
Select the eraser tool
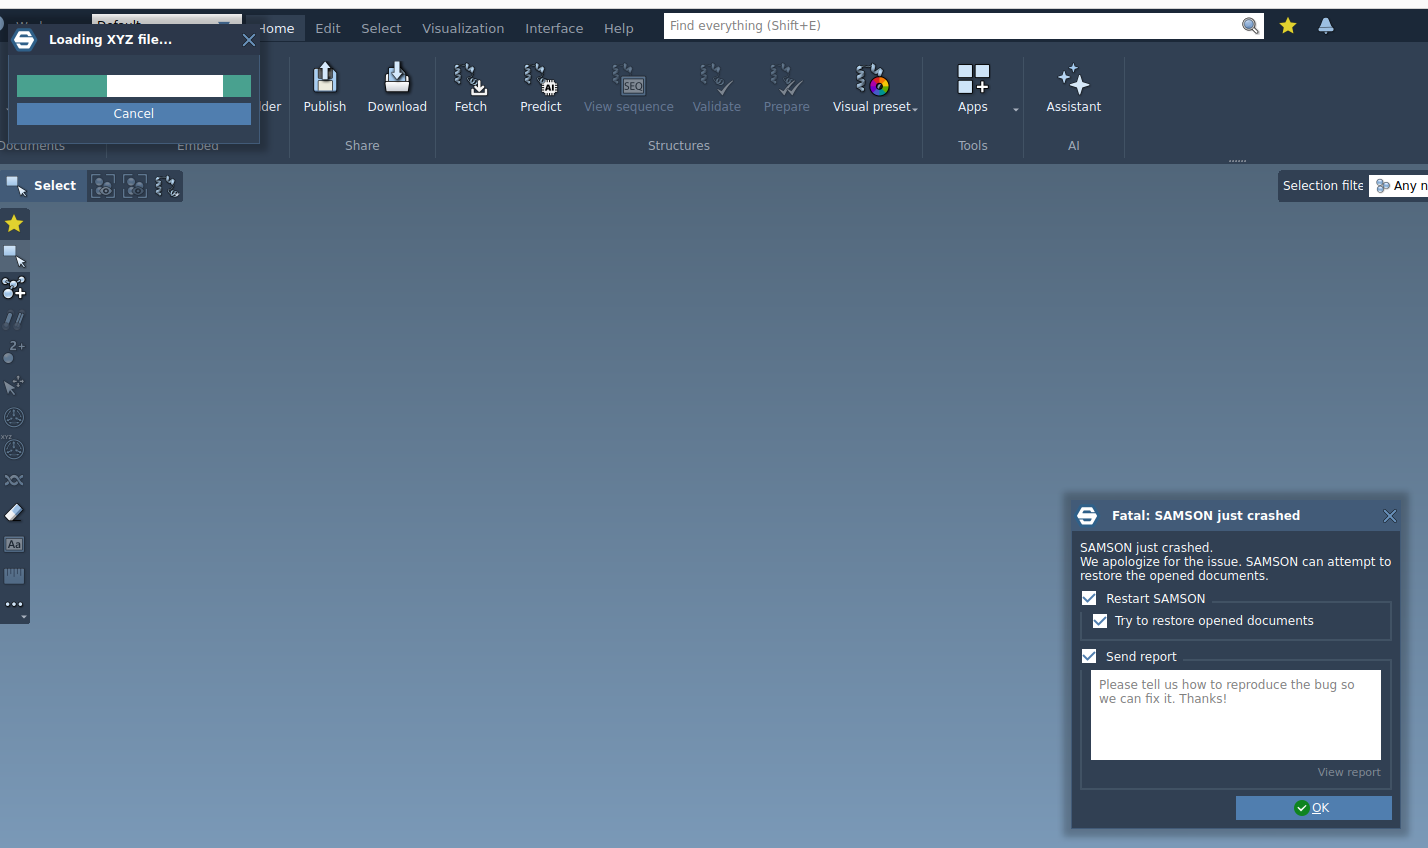tap(14, 512)
